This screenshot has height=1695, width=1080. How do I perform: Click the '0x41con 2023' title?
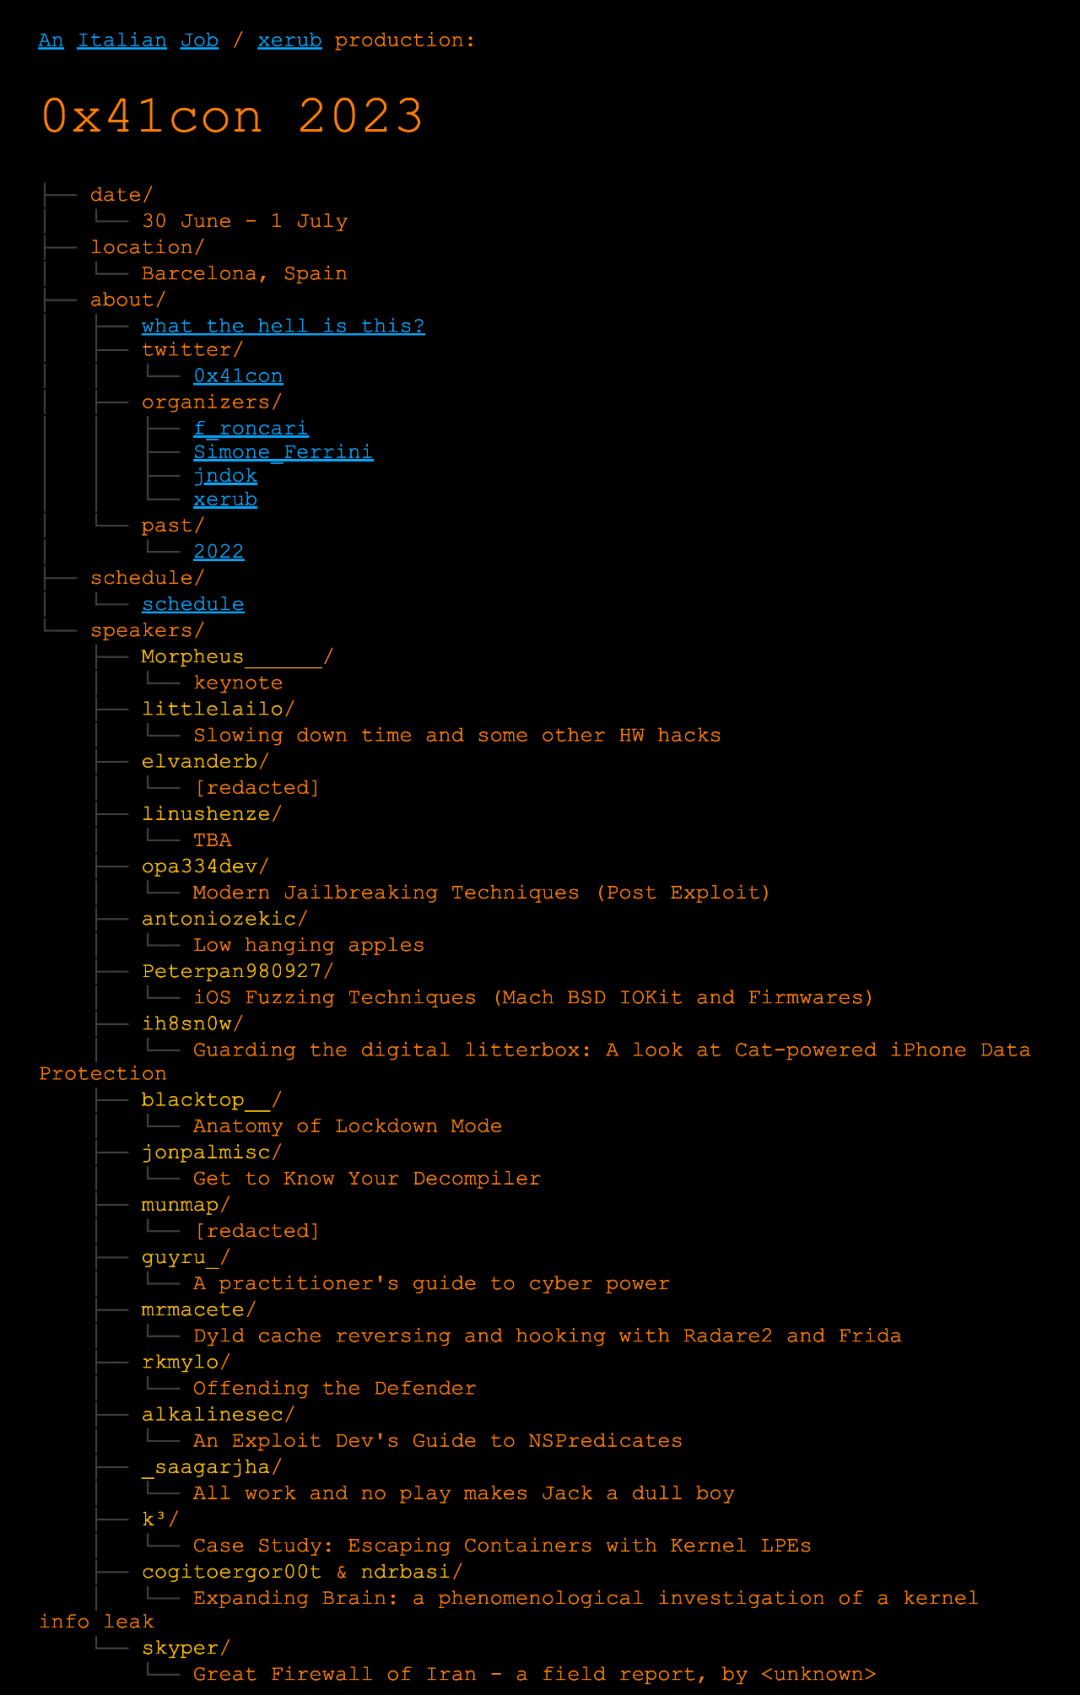click(x=232, y=116)
